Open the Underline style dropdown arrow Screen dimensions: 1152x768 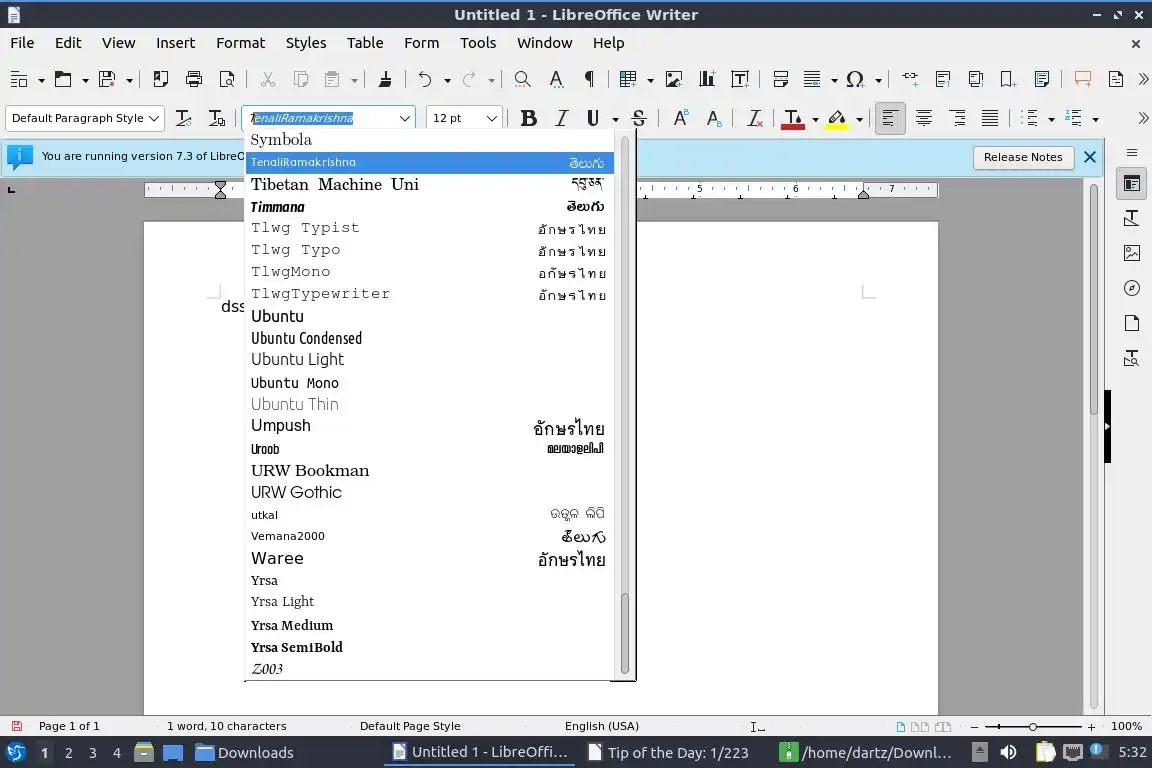click(616, 119)
